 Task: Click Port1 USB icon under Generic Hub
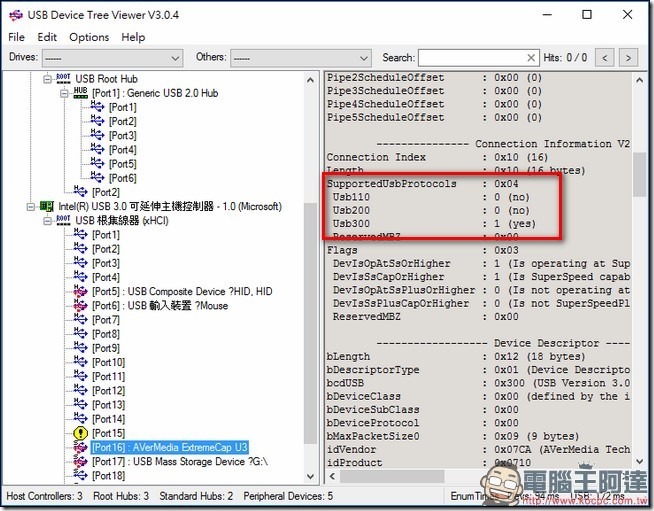[97, 106]
